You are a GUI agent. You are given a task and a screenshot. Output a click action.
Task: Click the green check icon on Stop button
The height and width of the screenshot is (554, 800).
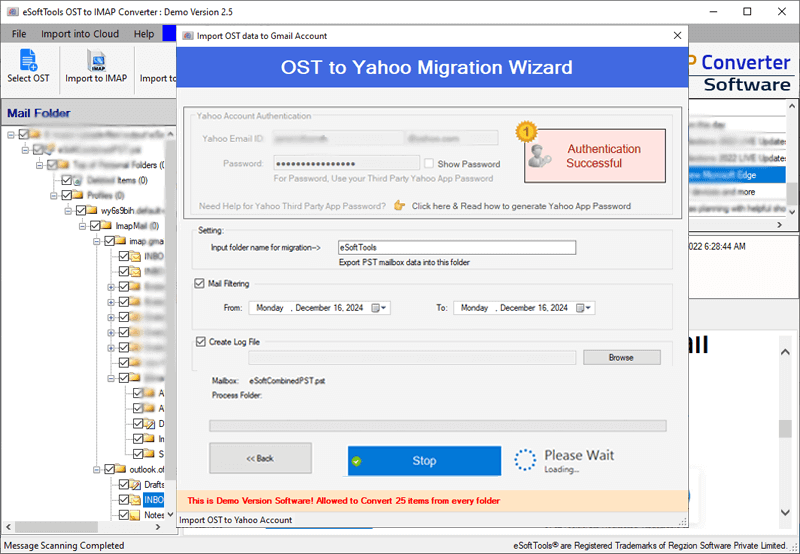357,461
